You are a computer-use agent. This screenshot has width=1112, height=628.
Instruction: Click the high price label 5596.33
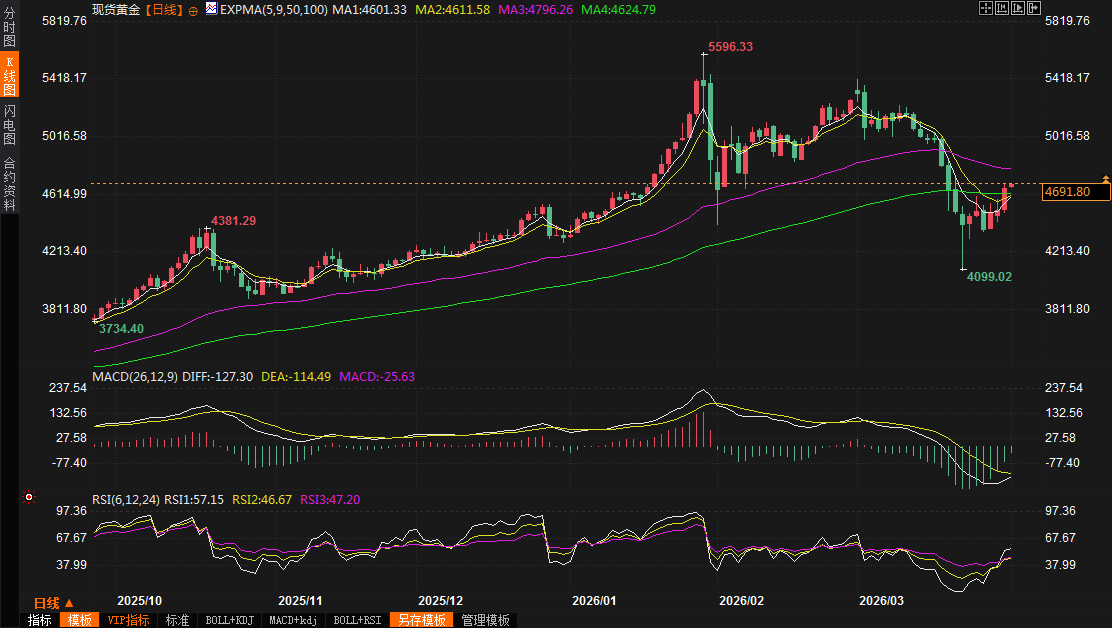730,47
